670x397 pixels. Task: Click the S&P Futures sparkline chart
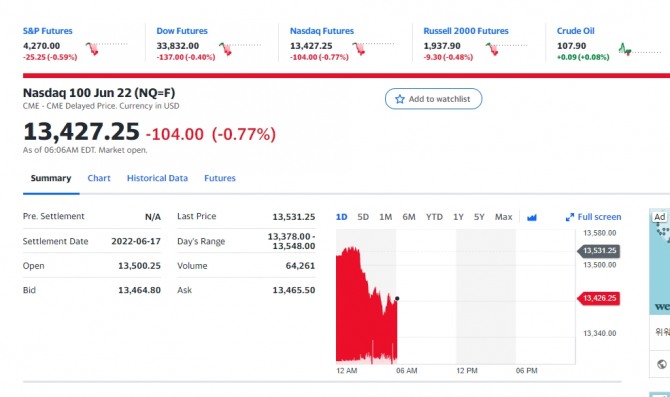coord(106,48)
